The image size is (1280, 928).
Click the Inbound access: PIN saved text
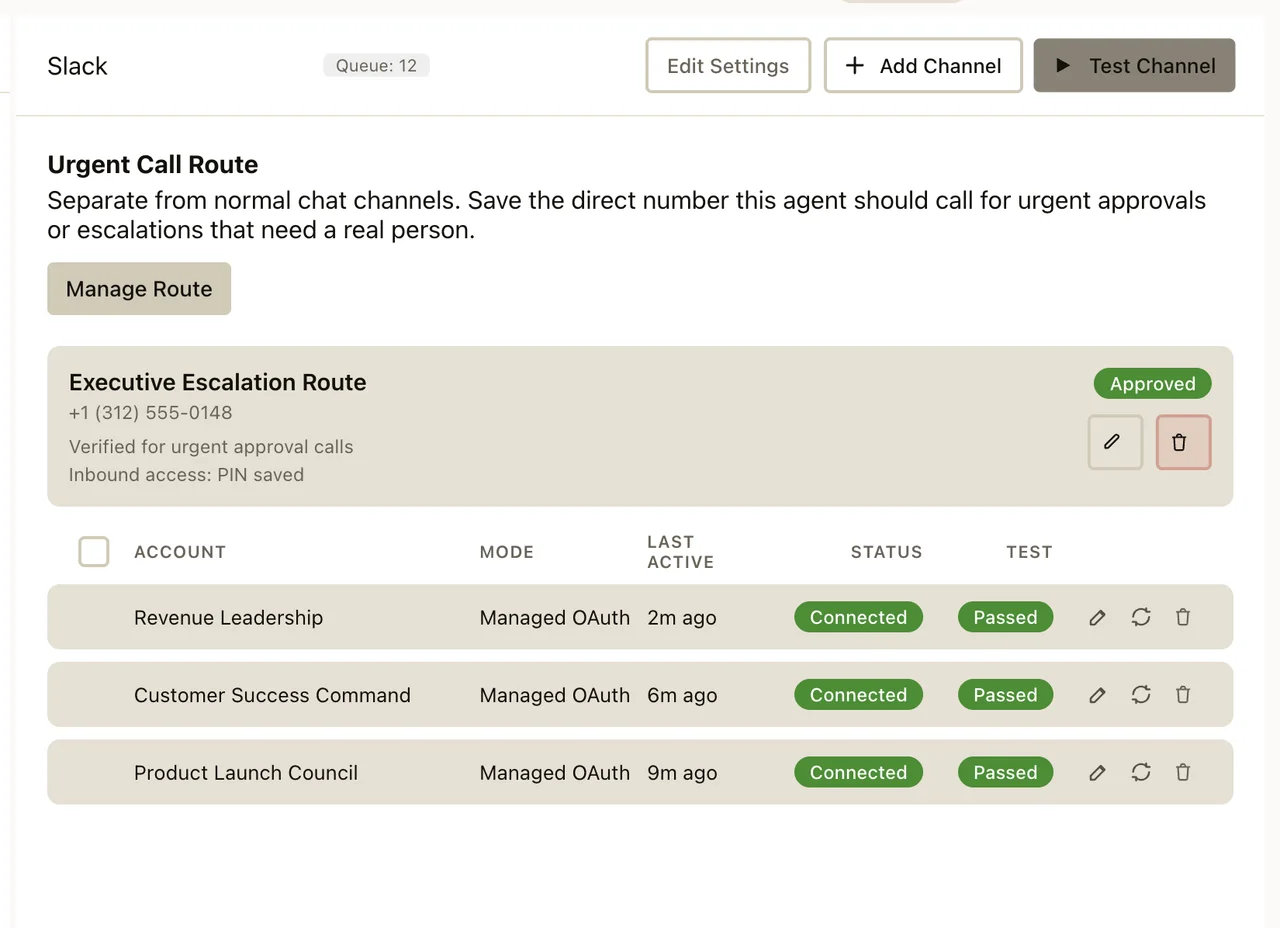(186, 475)
